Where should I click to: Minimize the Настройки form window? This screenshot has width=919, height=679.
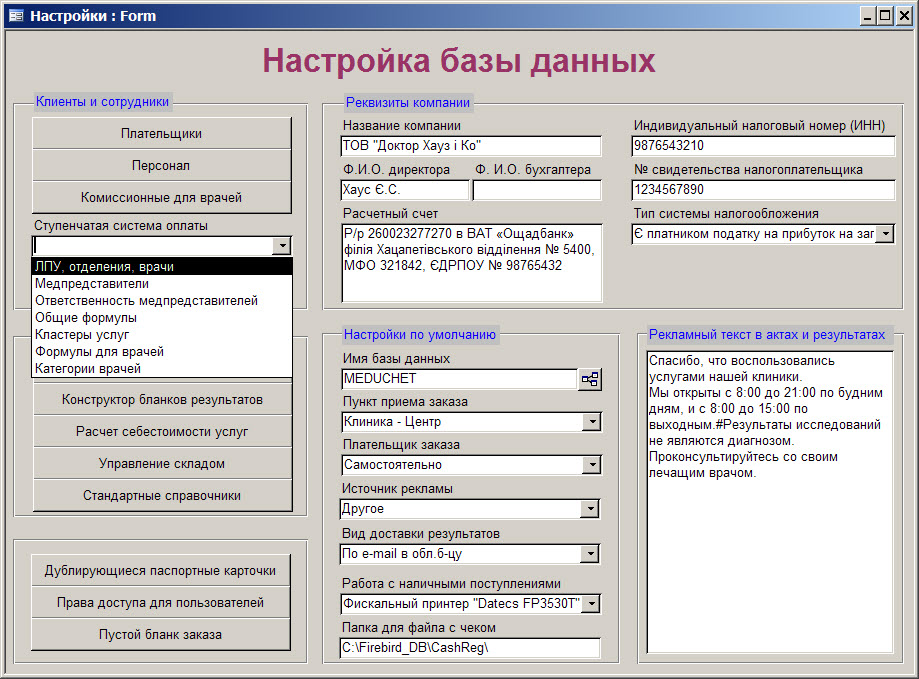868,16
